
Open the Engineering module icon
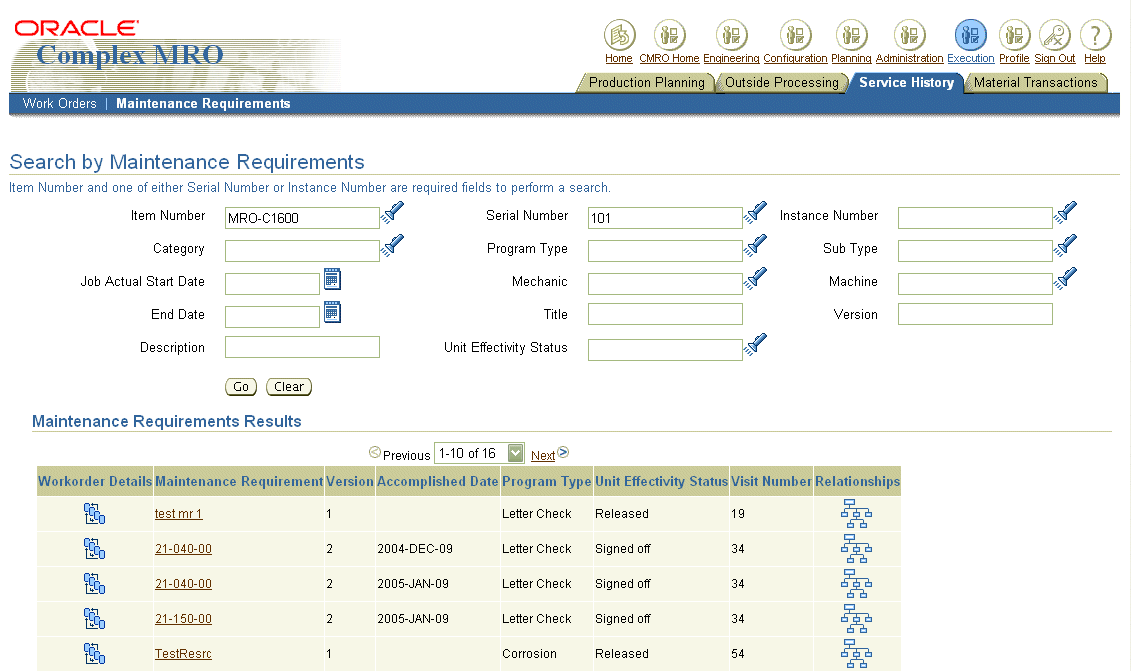tap(731, 35)
